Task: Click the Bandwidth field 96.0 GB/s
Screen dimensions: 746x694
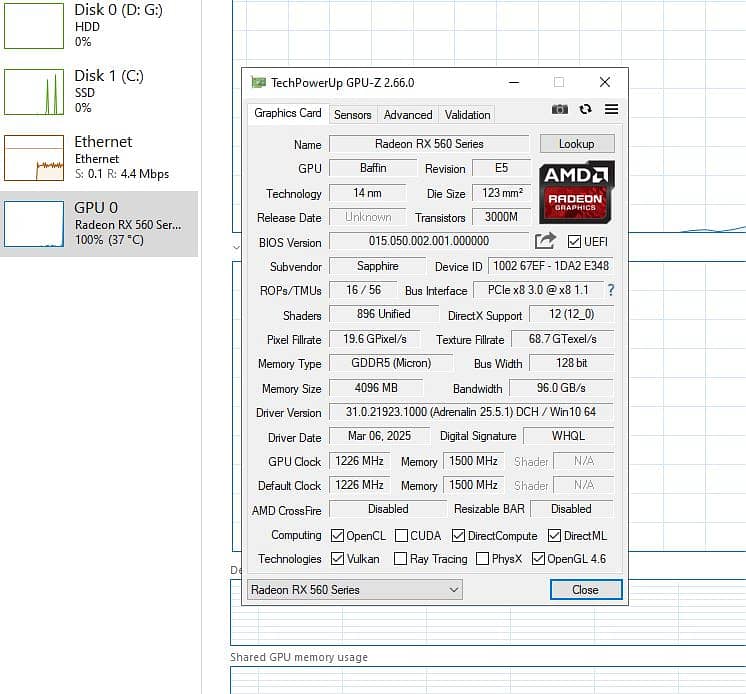Action: click(561, 388)
